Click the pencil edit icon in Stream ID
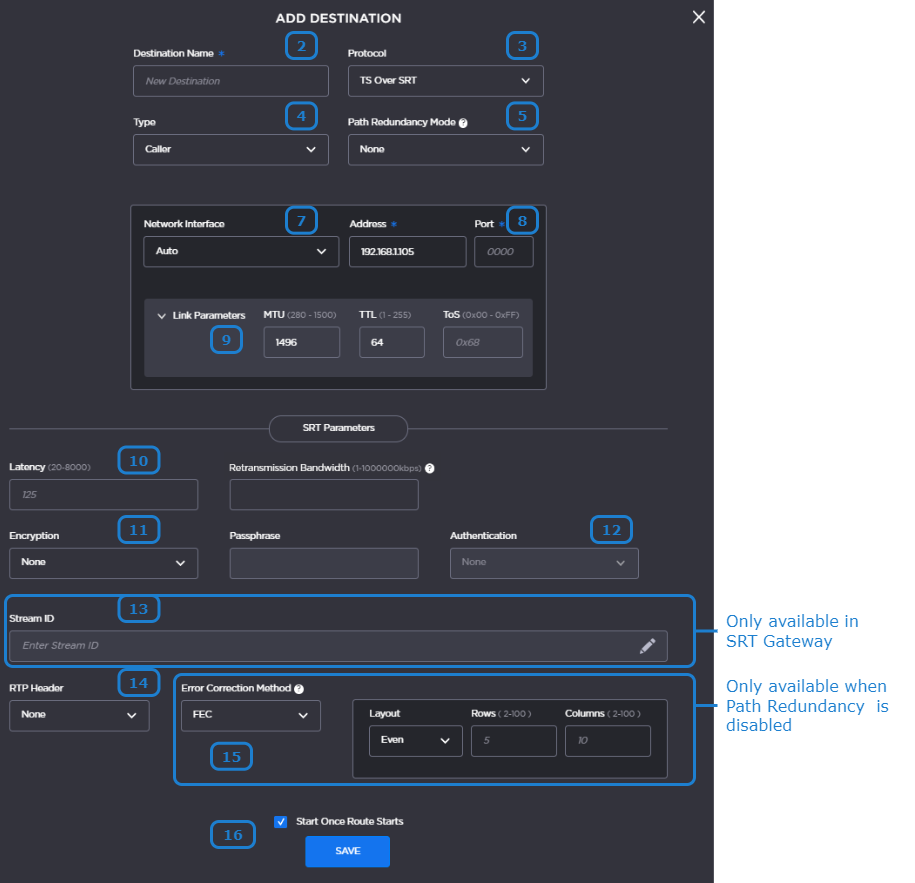The width and height of the screenshot is (915, 883). (x=647, y=646)
